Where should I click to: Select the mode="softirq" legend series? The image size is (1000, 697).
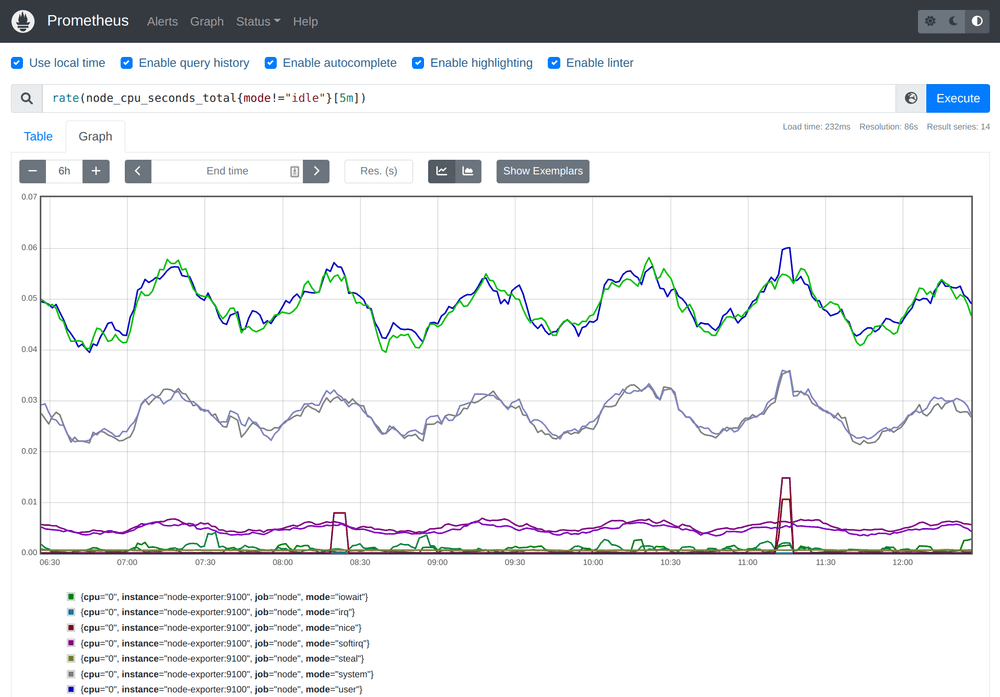coord(225,643)
